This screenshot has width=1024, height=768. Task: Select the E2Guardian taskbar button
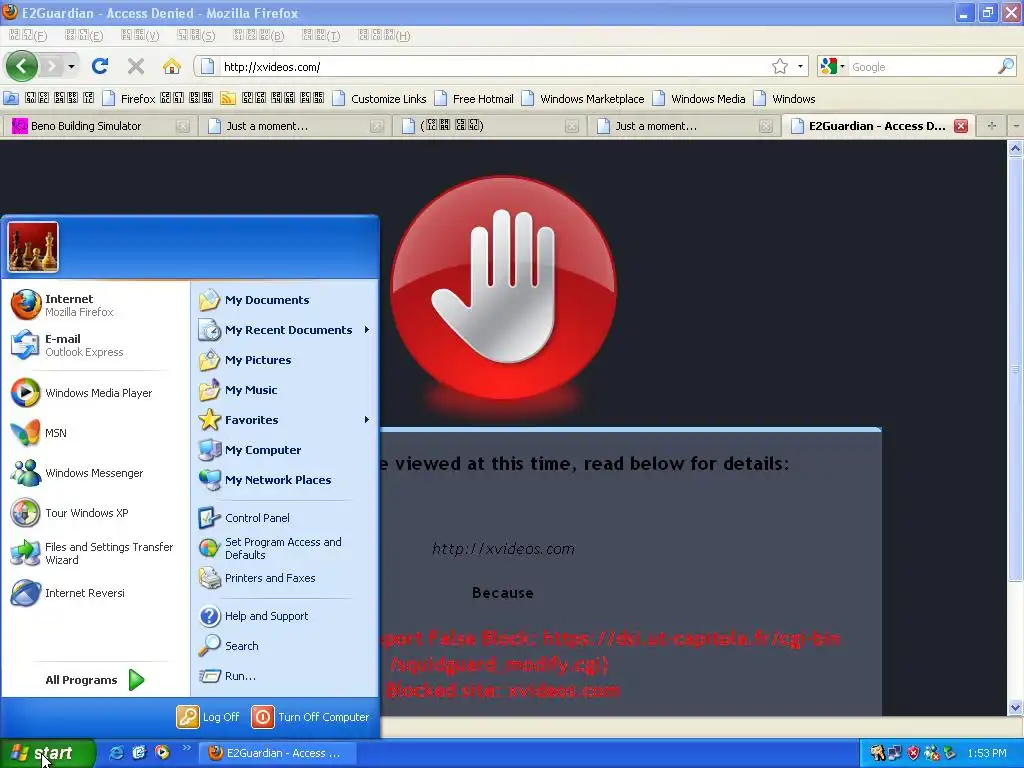278,753
